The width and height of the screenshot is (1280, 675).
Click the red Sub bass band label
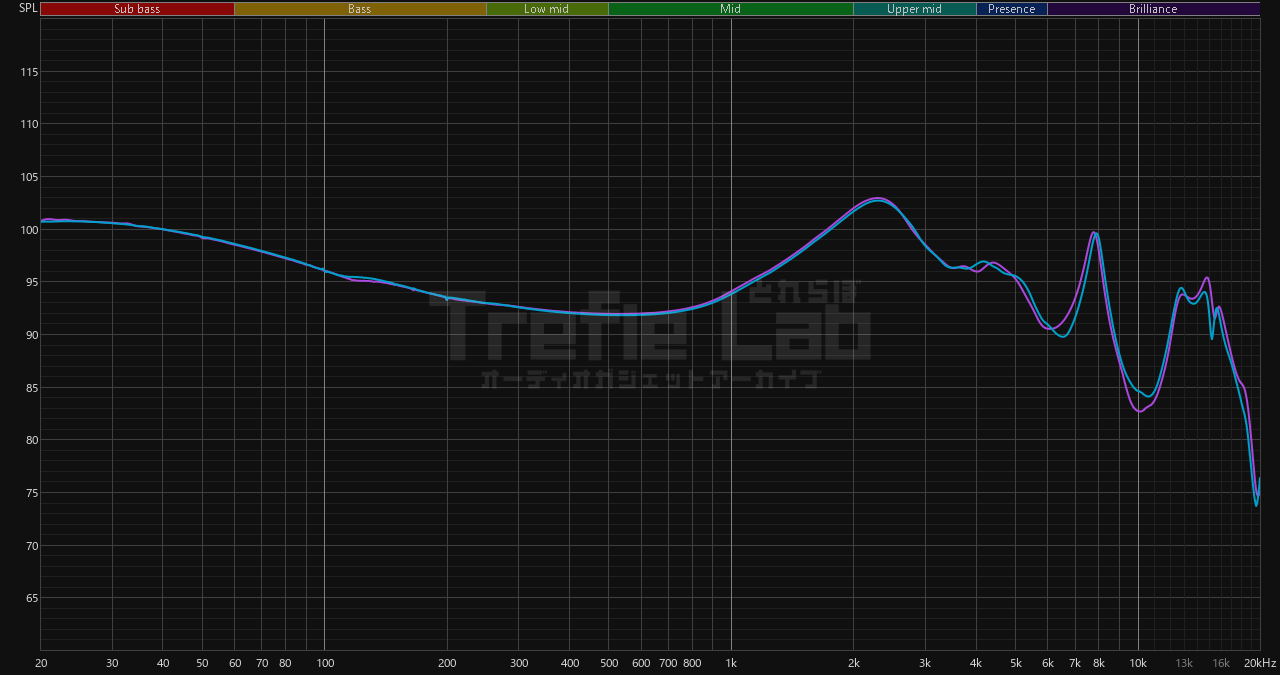tap(137, 9)
